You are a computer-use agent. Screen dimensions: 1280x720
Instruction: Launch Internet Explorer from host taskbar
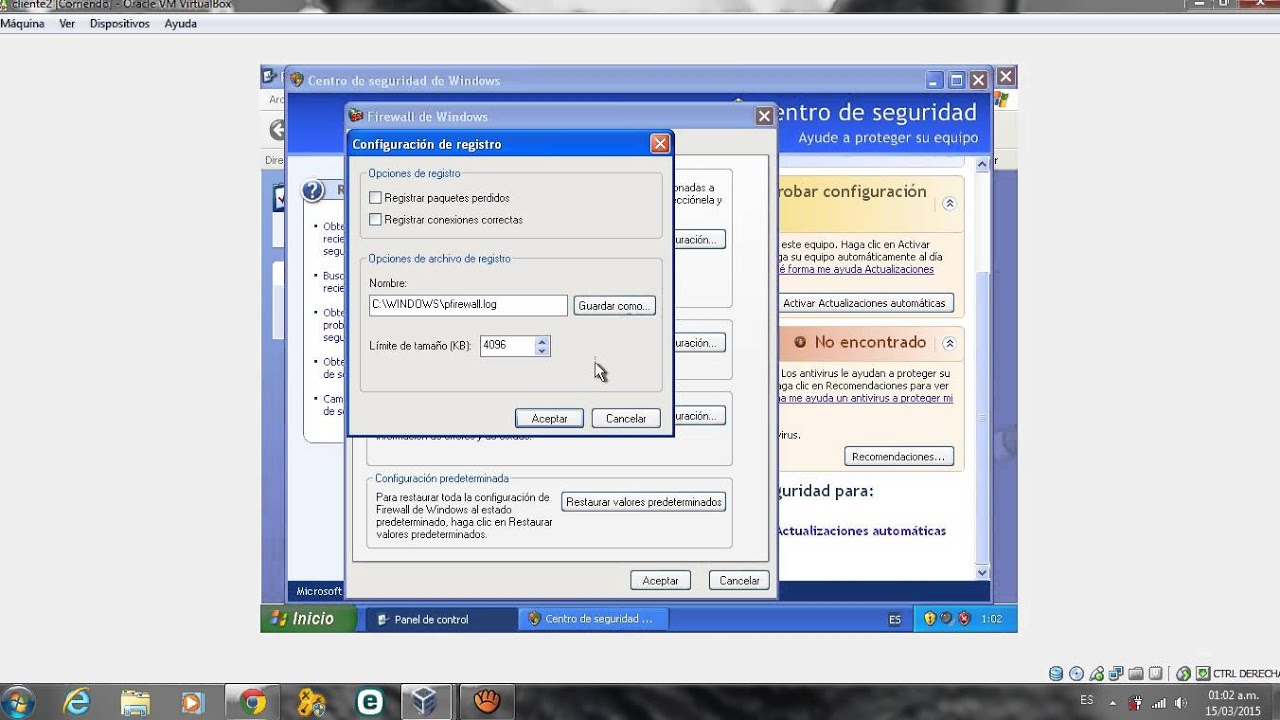[76, 701]
